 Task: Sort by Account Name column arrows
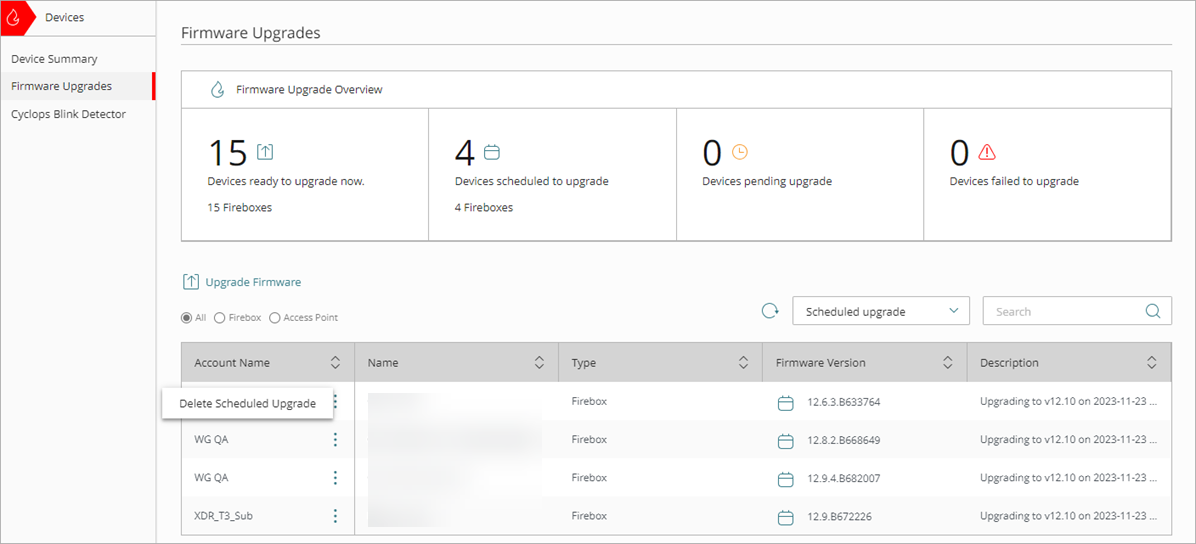335,363
